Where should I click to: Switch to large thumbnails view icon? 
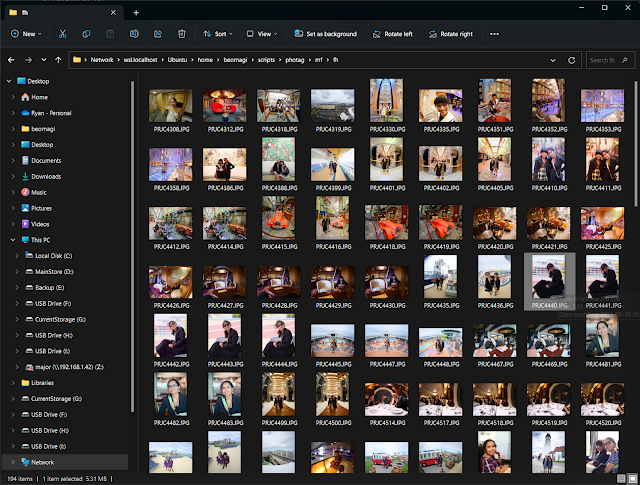coord(632,479)
